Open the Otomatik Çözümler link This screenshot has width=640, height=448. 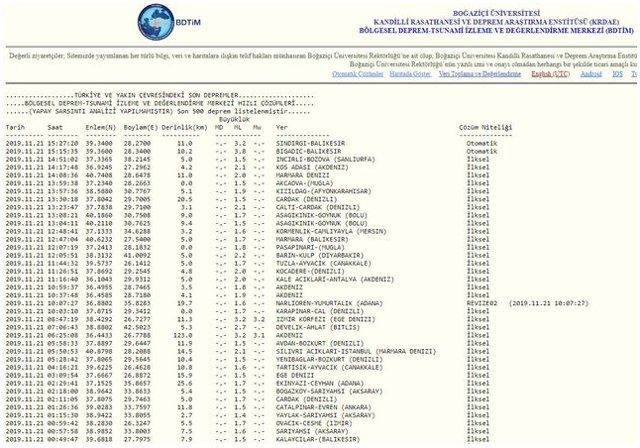coord(358,74)
